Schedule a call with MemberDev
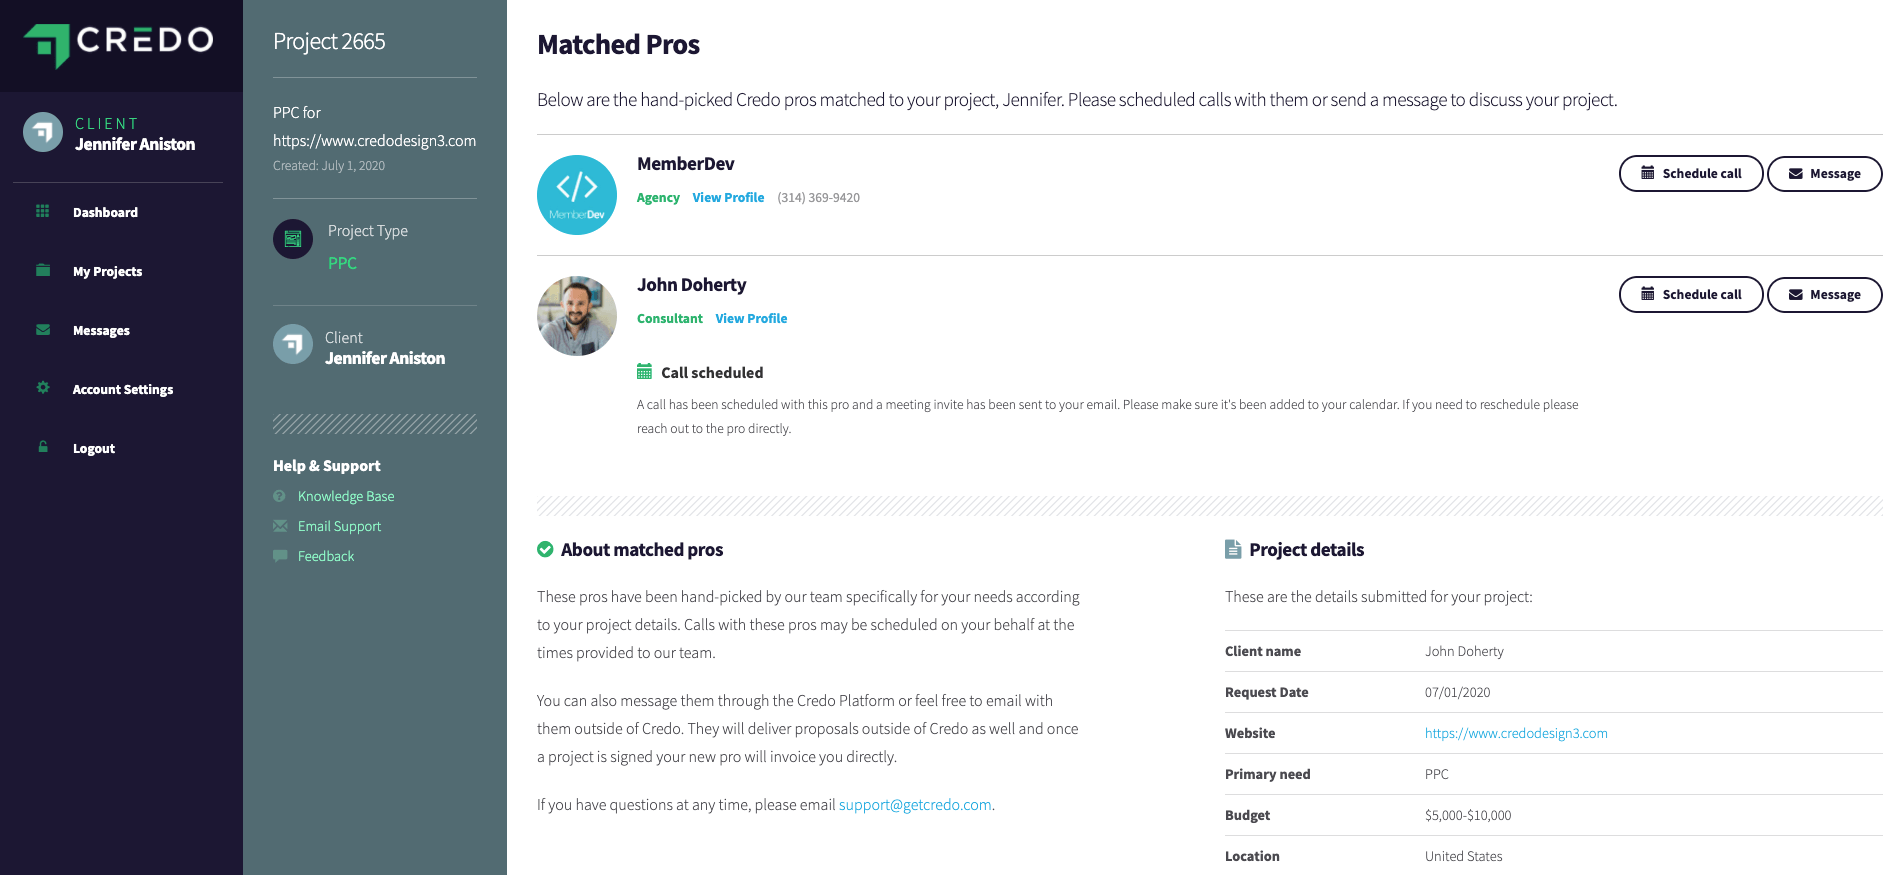 tap(1691, 174)
